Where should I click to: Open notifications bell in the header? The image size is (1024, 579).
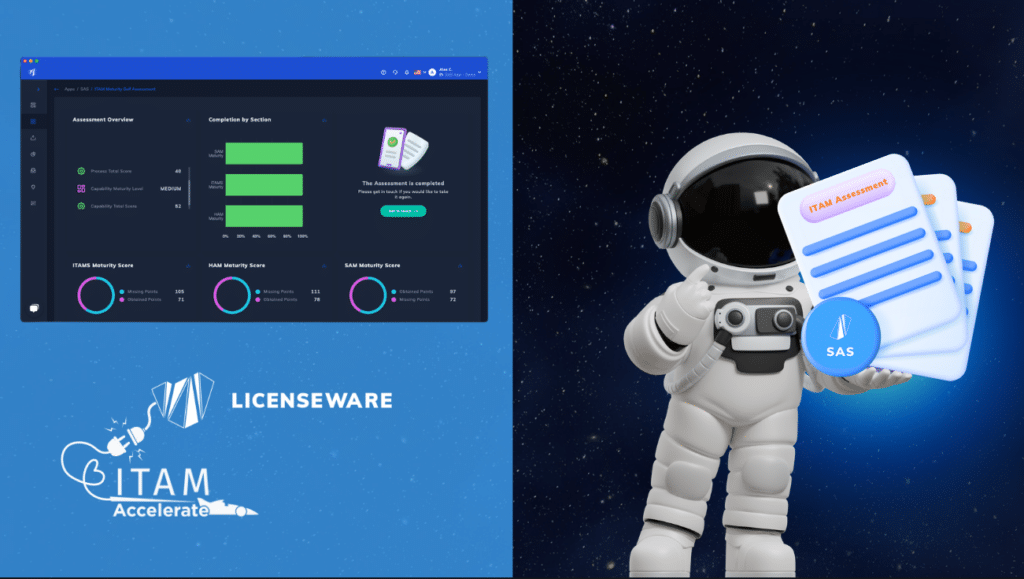407,72
